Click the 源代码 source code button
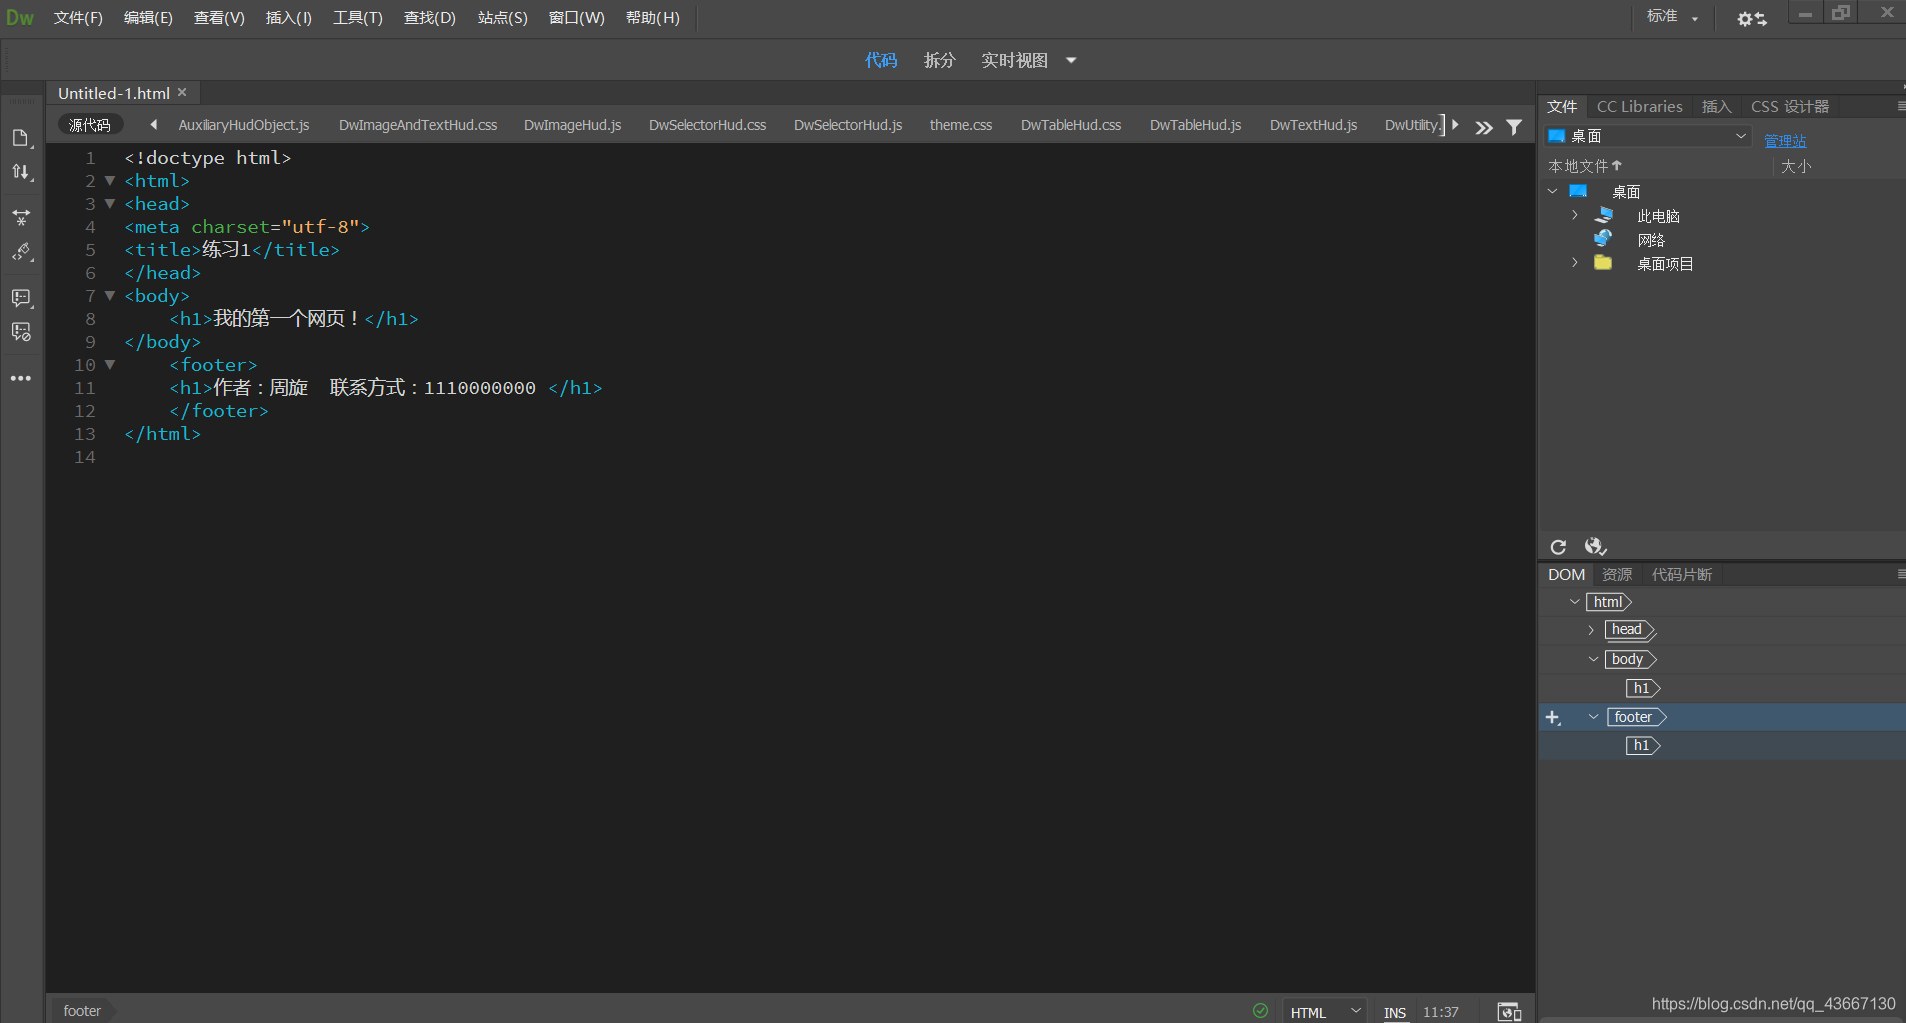 coord(90,125)
